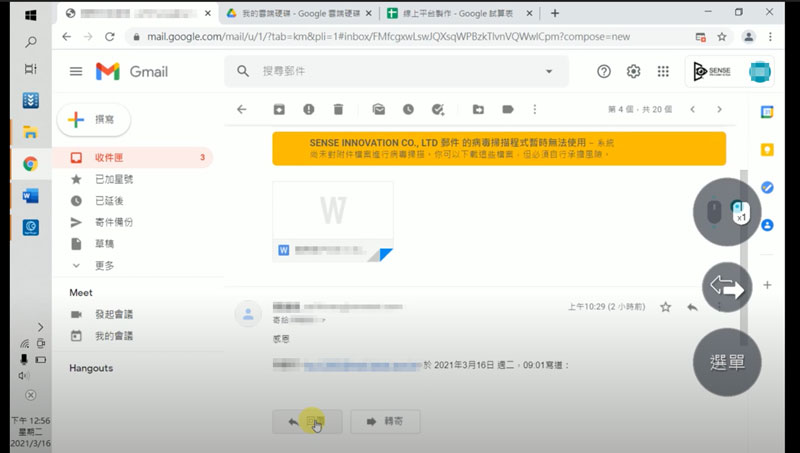Image resolution: width=800 pixels, height=453 pixels.
Task: Click the 轉寄 forward button
Action: (385, 421)
